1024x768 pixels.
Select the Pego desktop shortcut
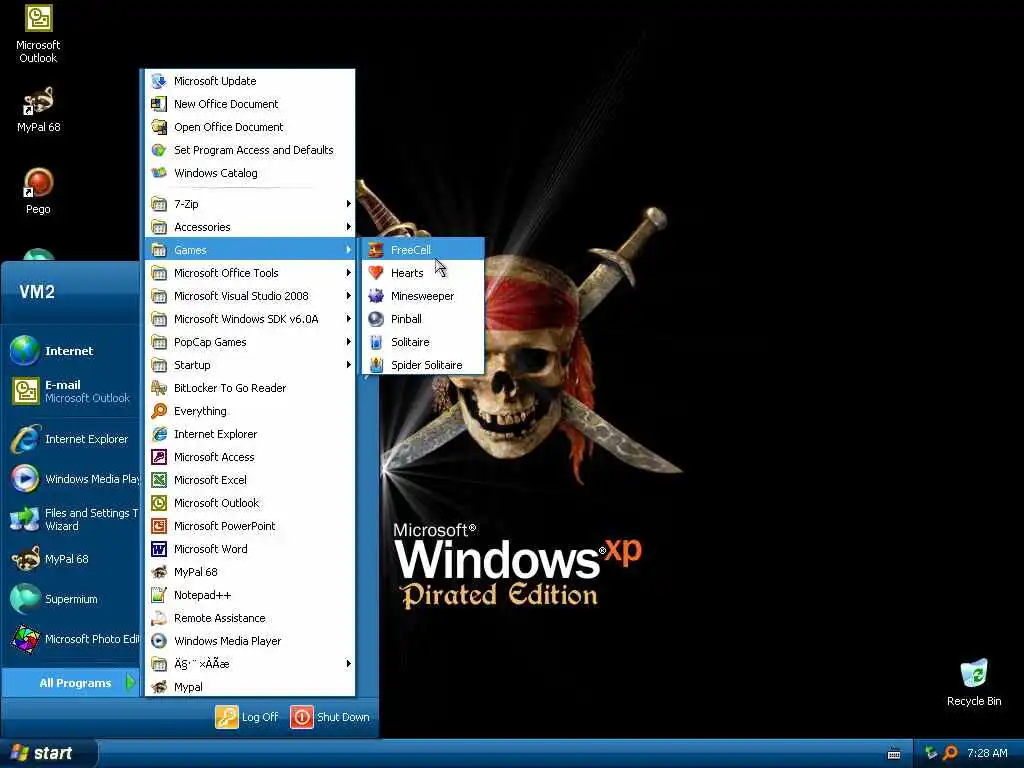38,191
